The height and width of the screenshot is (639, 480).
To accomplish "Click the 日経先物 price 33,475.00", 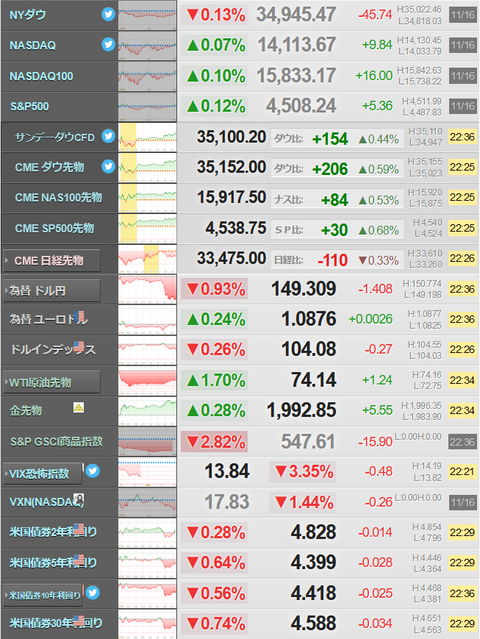I will coord(231,258).
